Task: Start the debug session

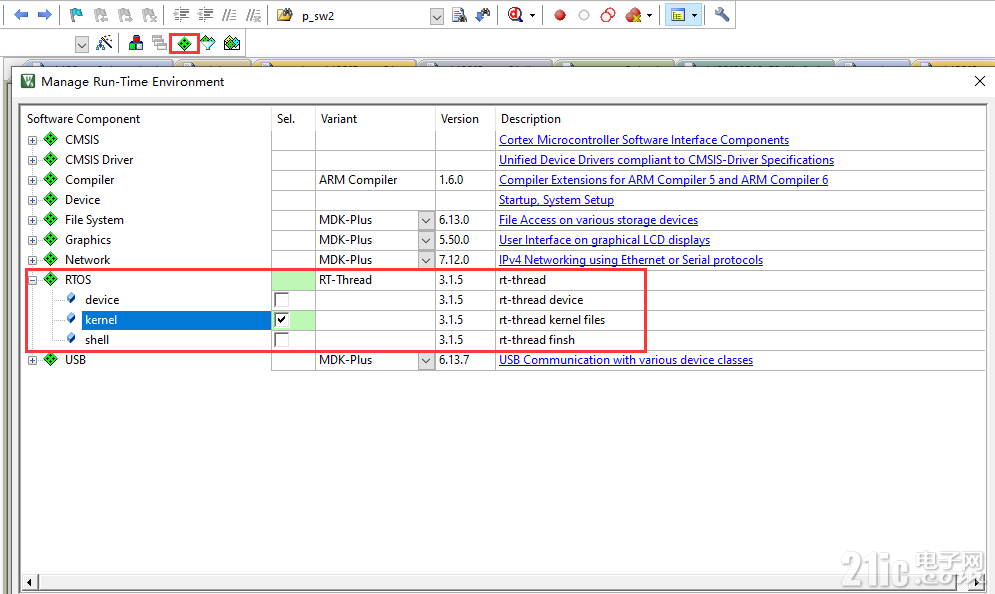Action: point(515,15)
